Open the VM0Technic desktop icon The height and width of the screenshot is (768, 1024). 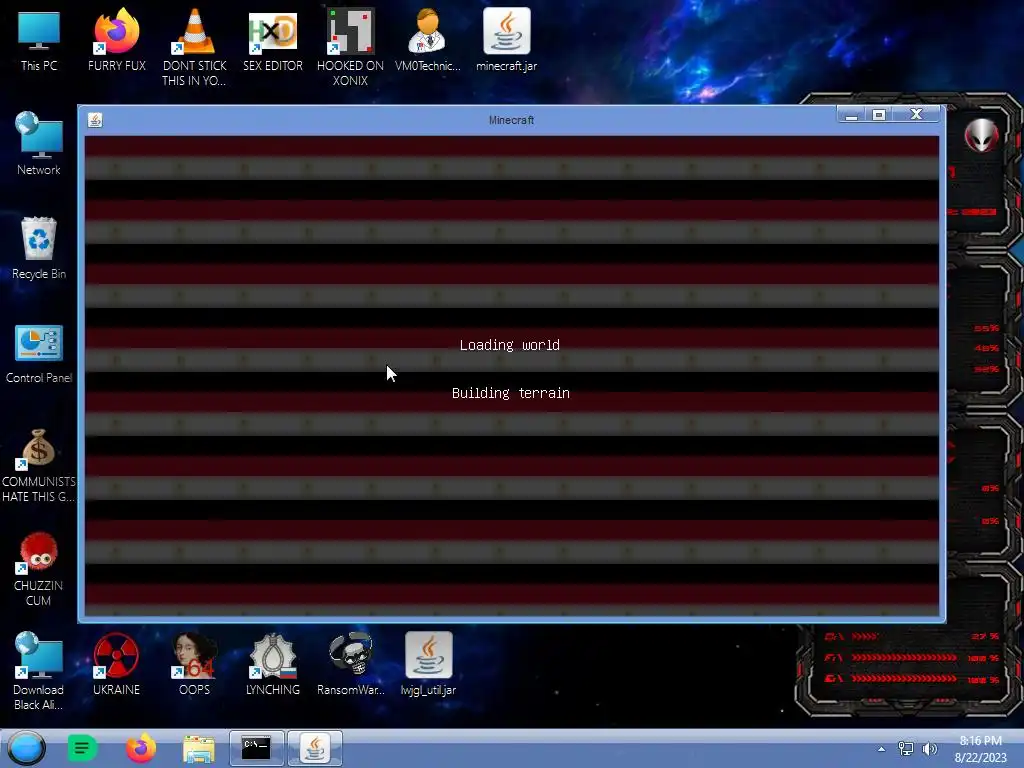point(428,39)
